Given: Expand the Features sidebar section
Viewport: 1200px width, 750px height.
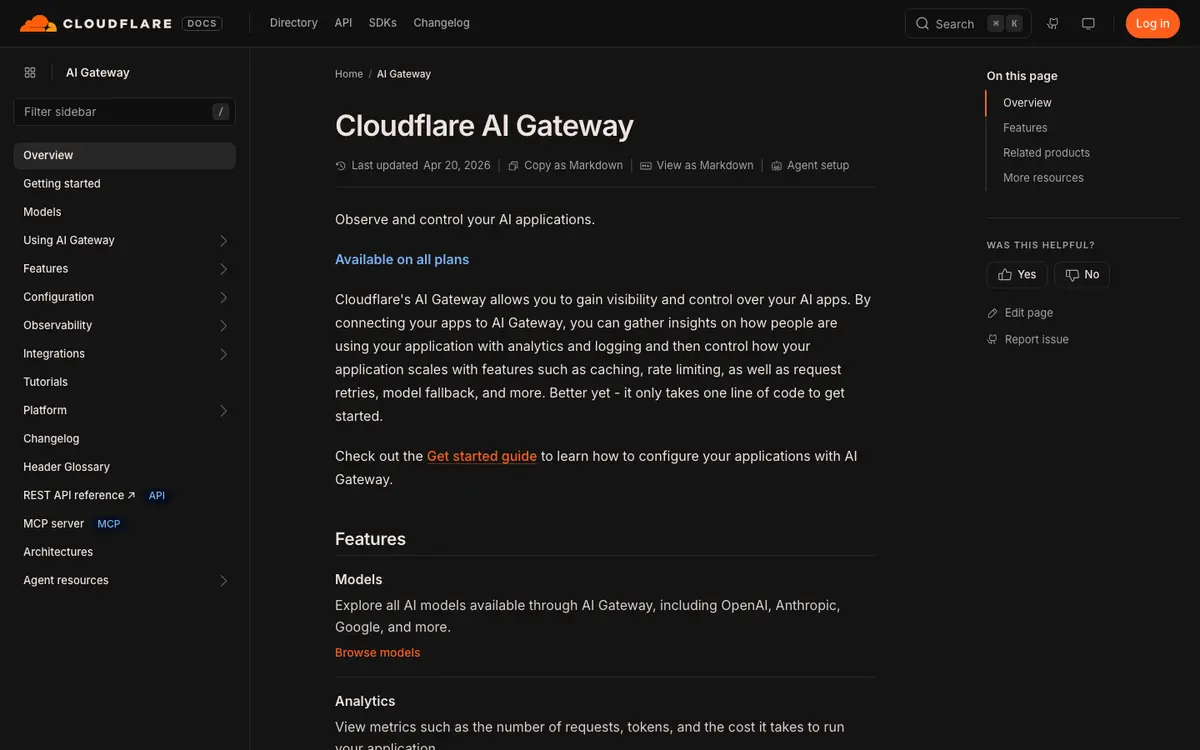Looking at the screenshot, I should (x=223, y=269).
